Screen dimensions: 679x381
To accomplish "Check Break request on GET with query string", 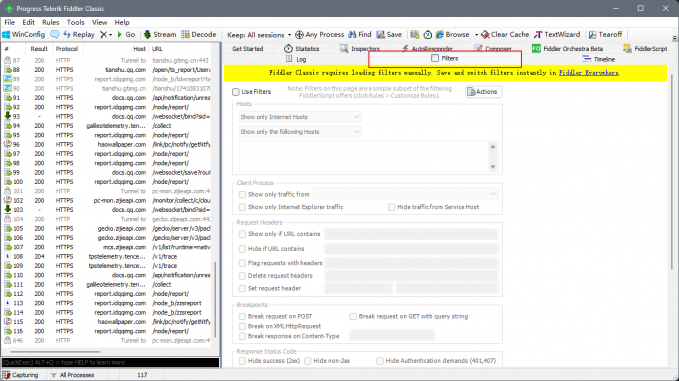I will click(x=353, y=316).
